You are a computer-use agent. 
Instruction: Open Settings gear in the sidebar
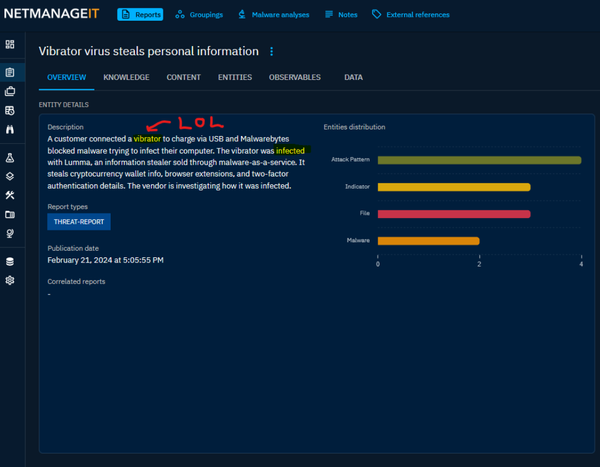(x=10, y=281)
